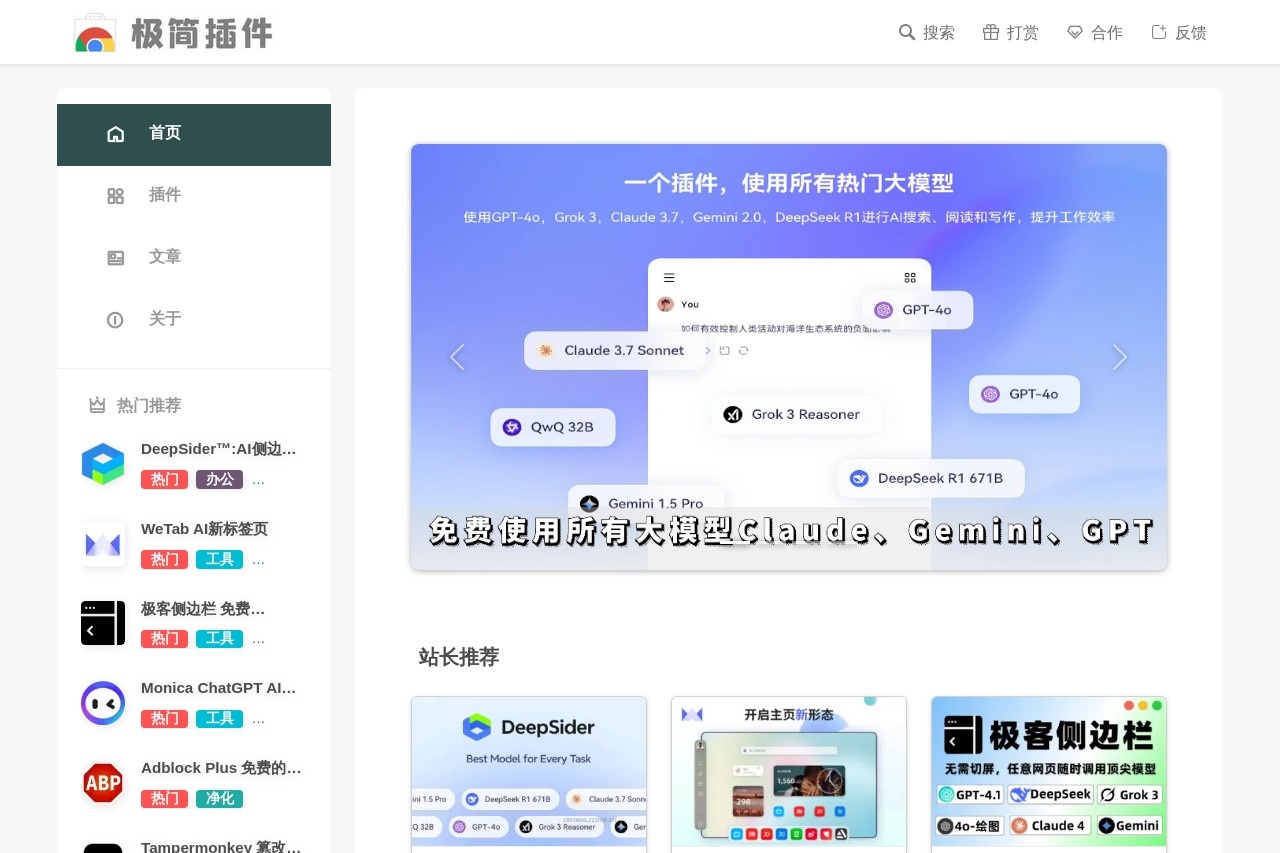
Task: Click the info icon beside 关于
Action: coord(116,320)
